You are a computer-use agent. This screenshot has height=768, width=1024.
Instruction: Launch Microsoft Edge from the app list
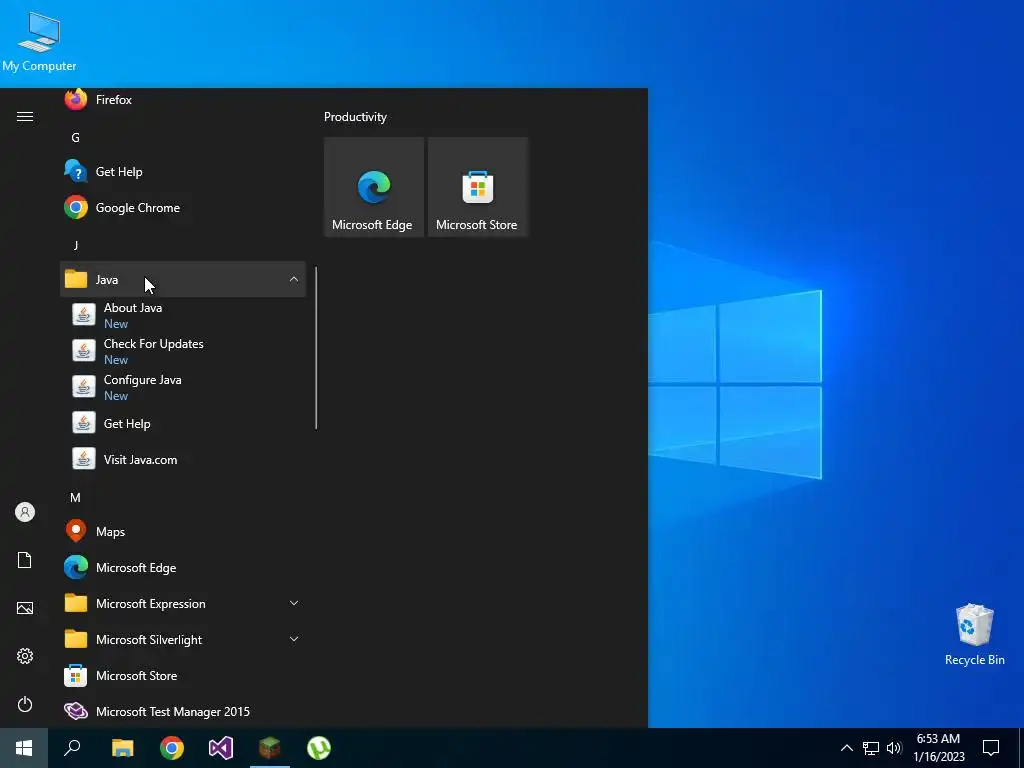click(x=183, y=568)
